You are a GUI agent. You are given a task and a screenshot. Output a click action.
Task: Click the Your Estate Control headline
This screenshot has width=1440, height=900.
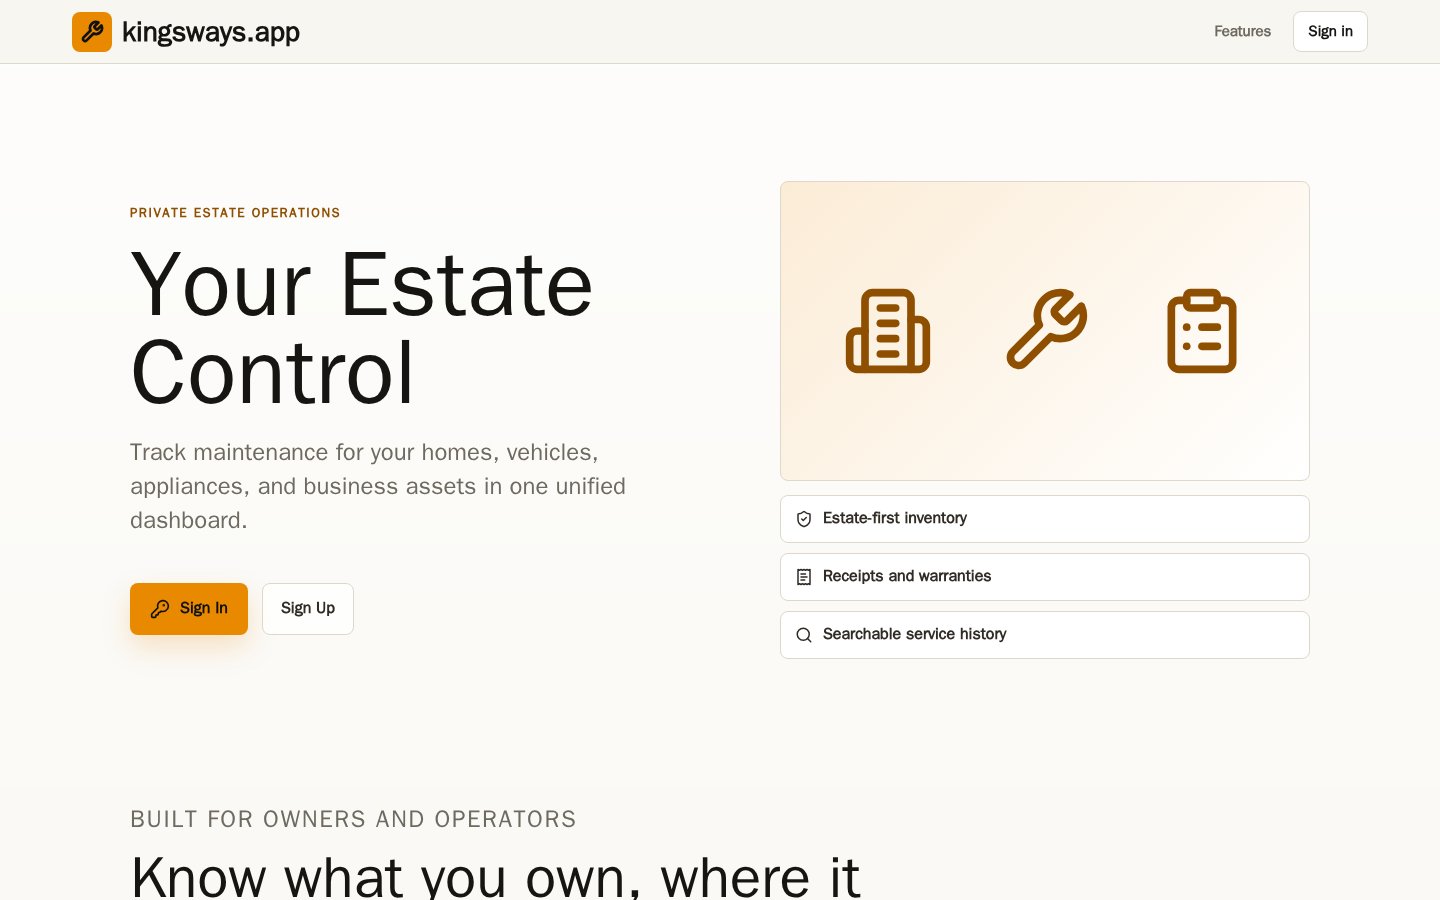click(x=362, y=328)
